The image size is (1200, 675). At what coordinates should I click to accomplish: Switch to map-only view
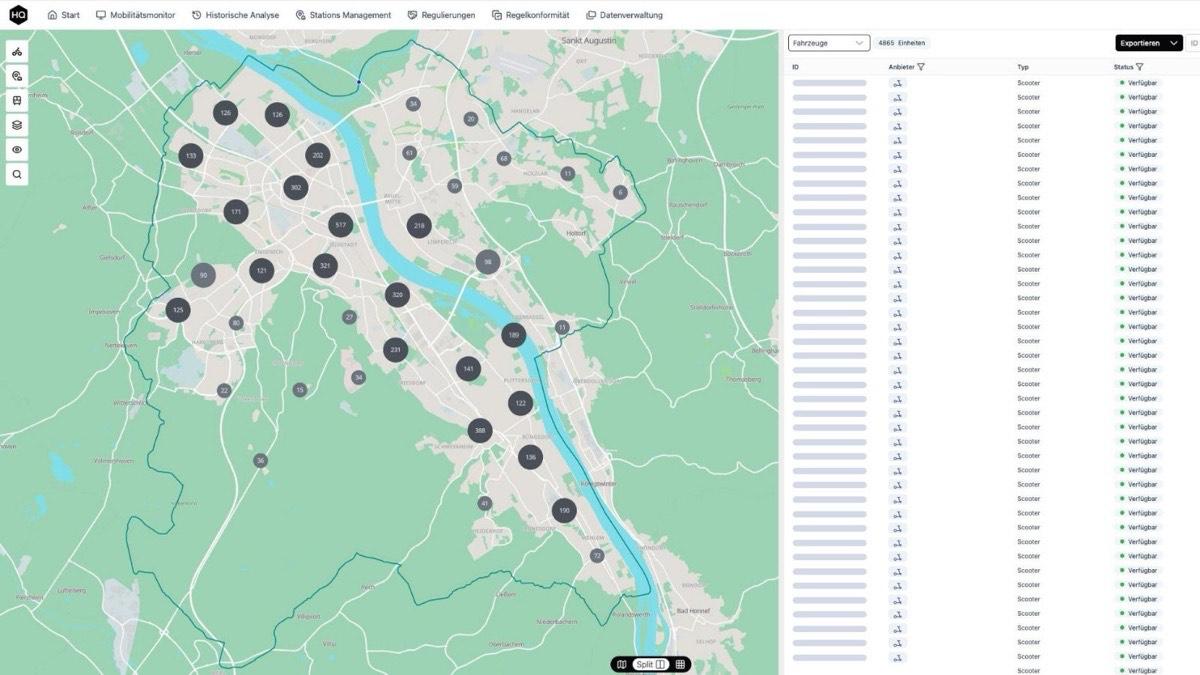click(622, 664)
